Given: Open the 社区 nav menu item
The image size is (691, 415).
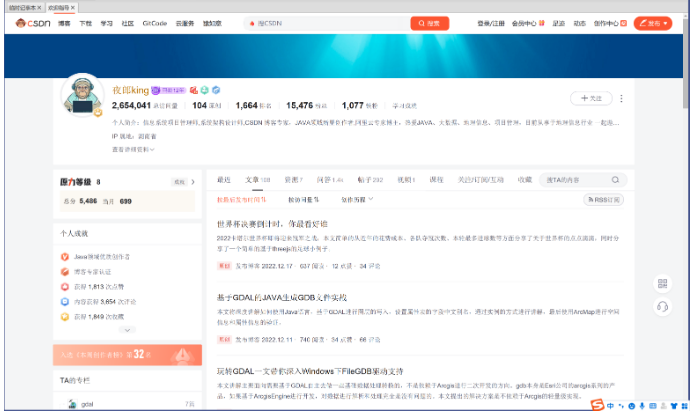Looking at the screenshot, I should (x=127, y=23).
